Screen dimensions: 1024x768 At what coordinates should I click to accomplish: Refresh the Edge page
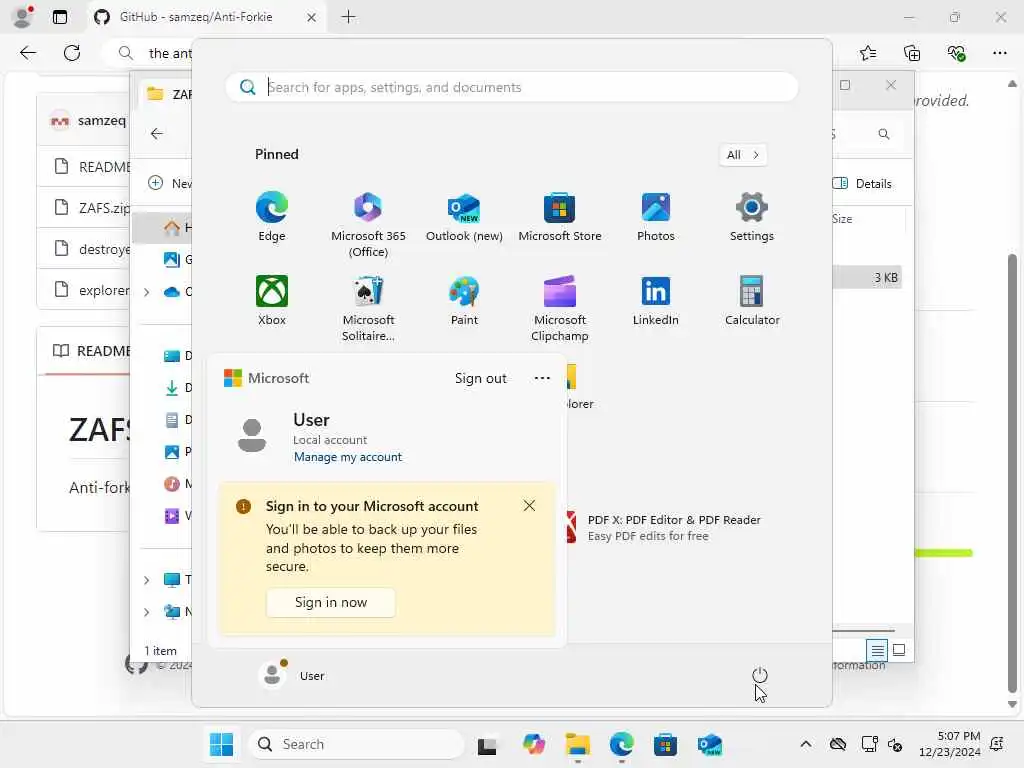coord(72,53)
